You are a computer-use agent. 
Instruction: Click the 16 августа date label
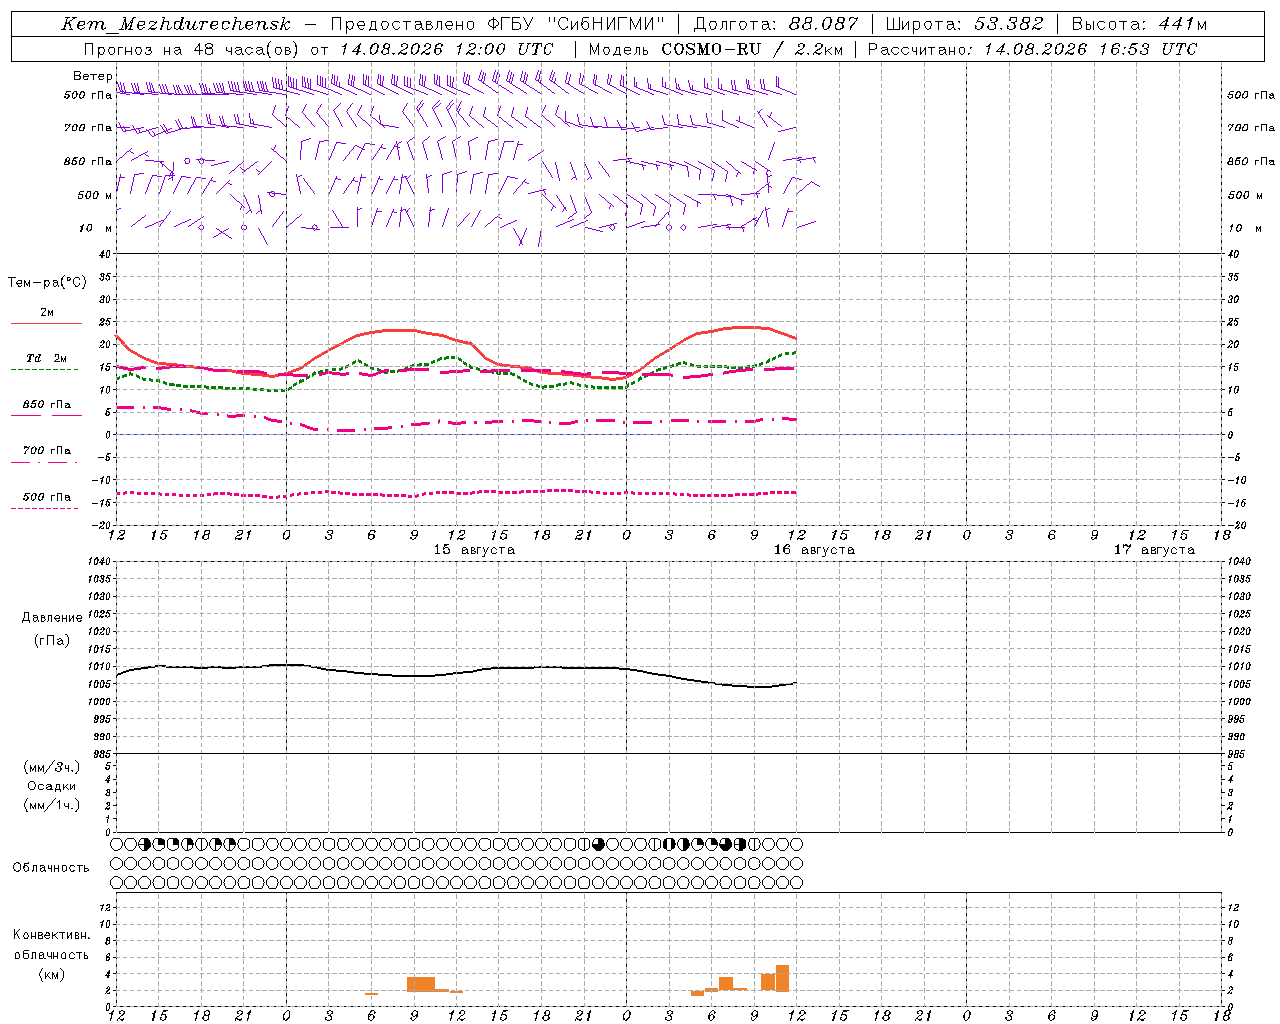click(x=814, y=550)
